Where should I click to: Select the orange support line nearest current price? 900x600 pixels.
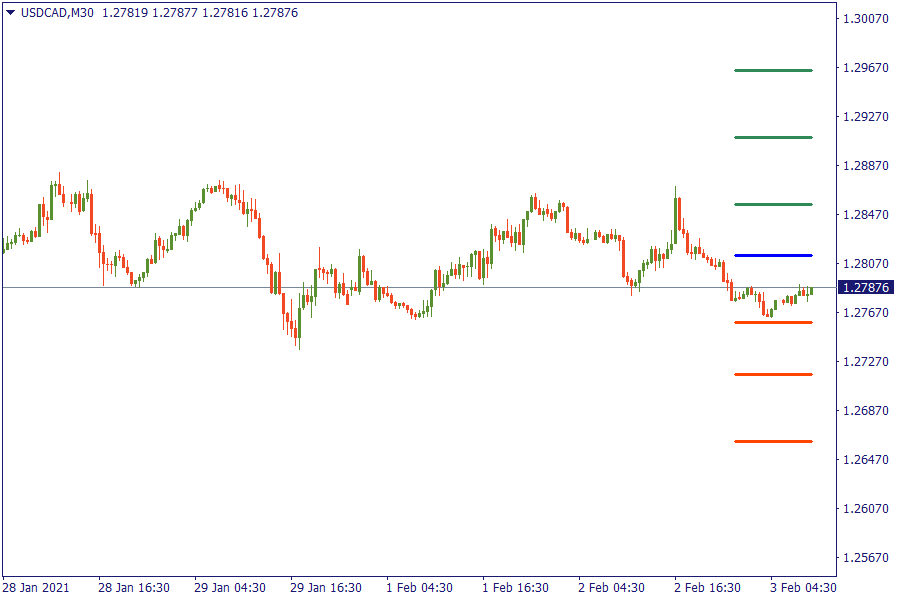click(x=773, y=322)
